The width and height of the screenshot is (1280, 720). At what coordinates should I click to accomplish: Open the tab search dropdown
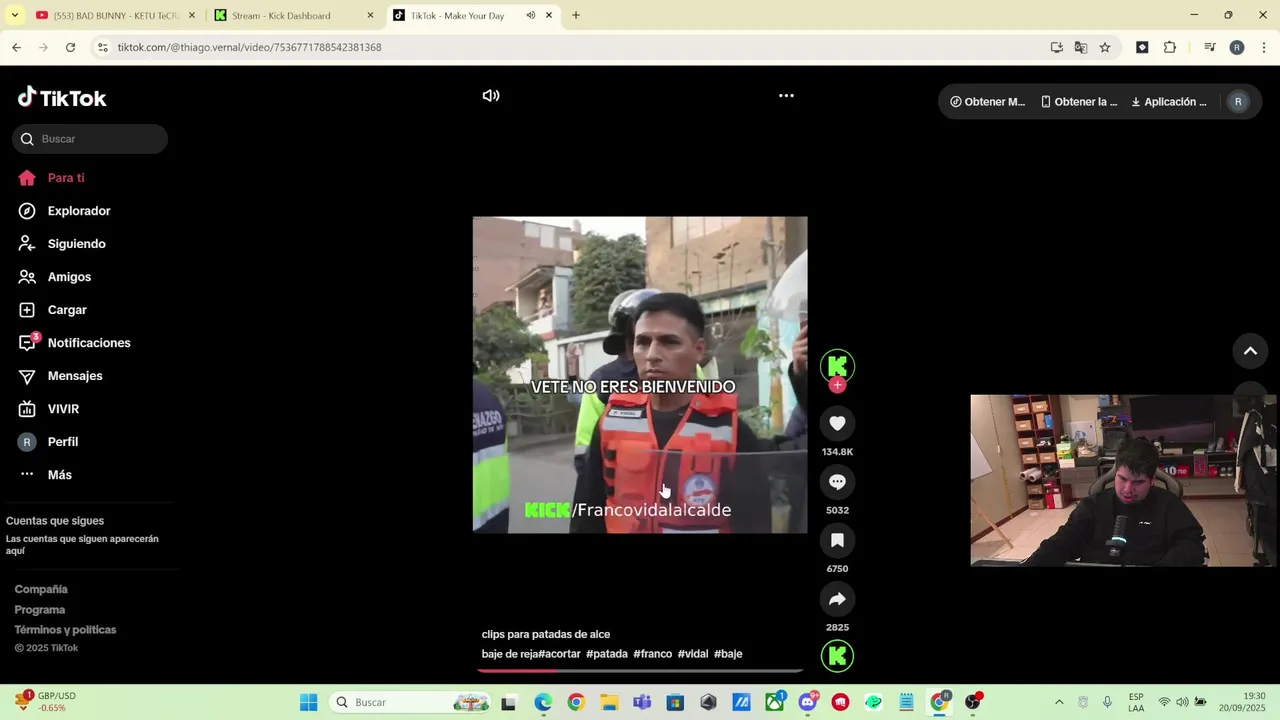pyautogui.click(x=14, y=16)
